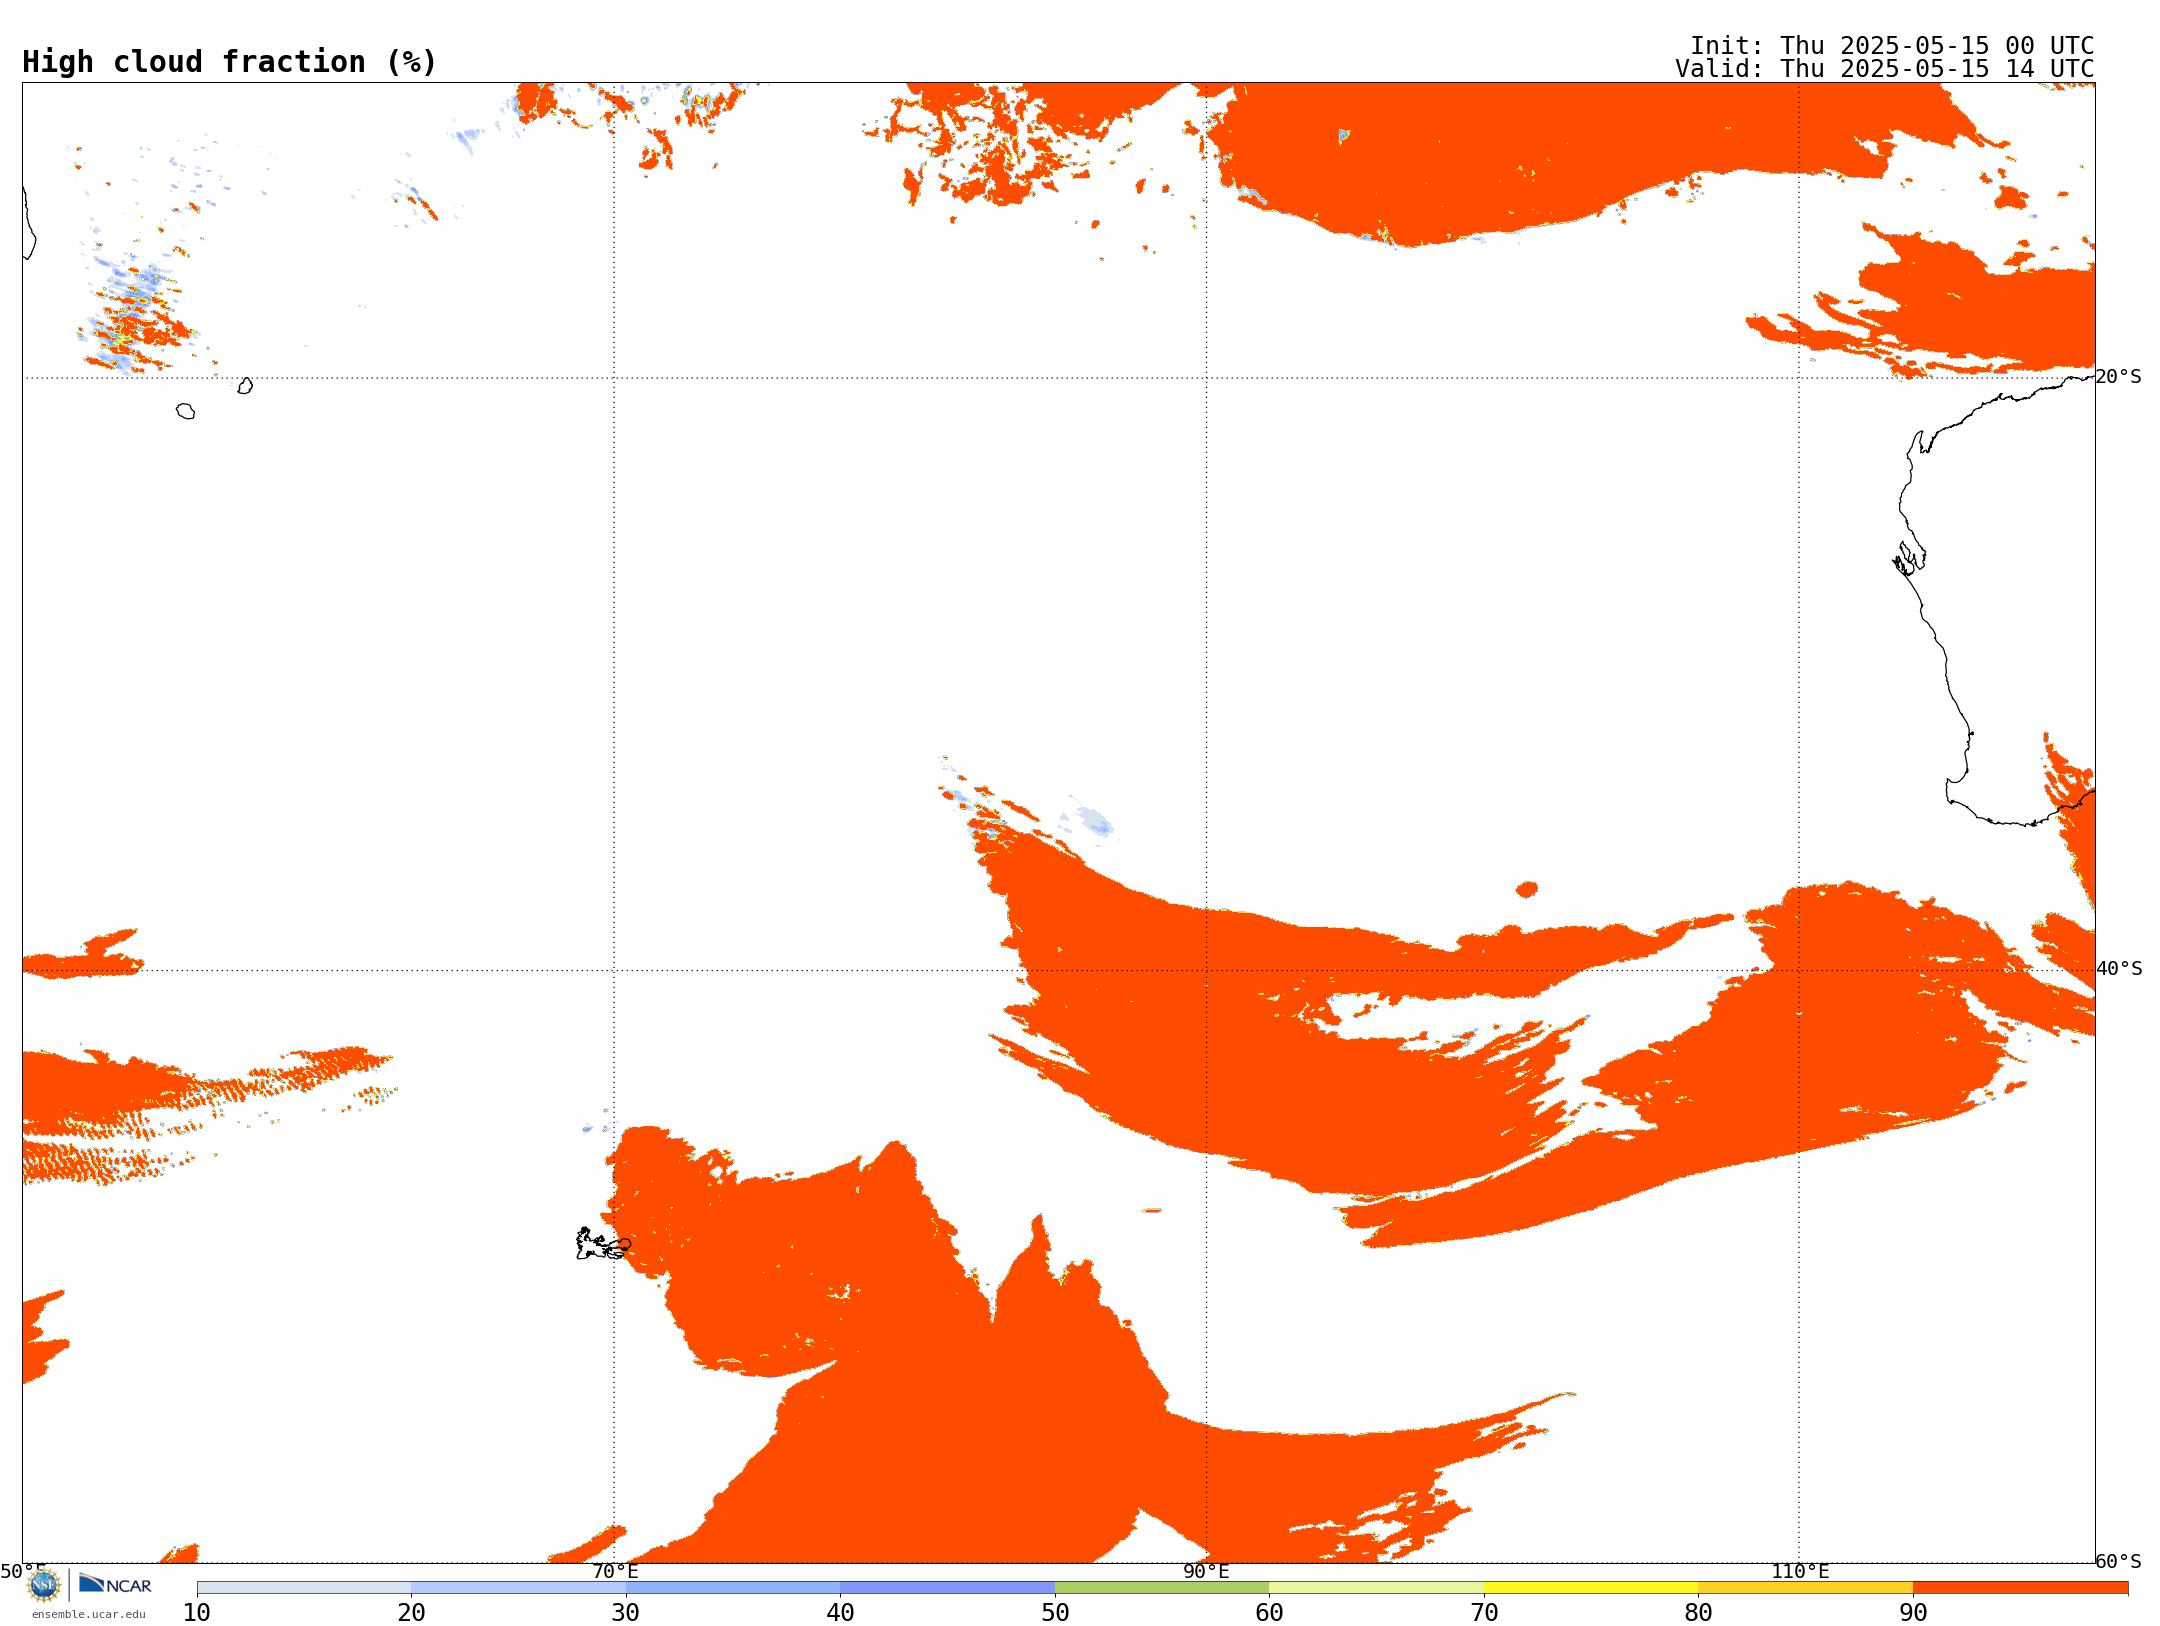Select the Init time text line
This screenshot has width=2160, height=1626.
1891,46
